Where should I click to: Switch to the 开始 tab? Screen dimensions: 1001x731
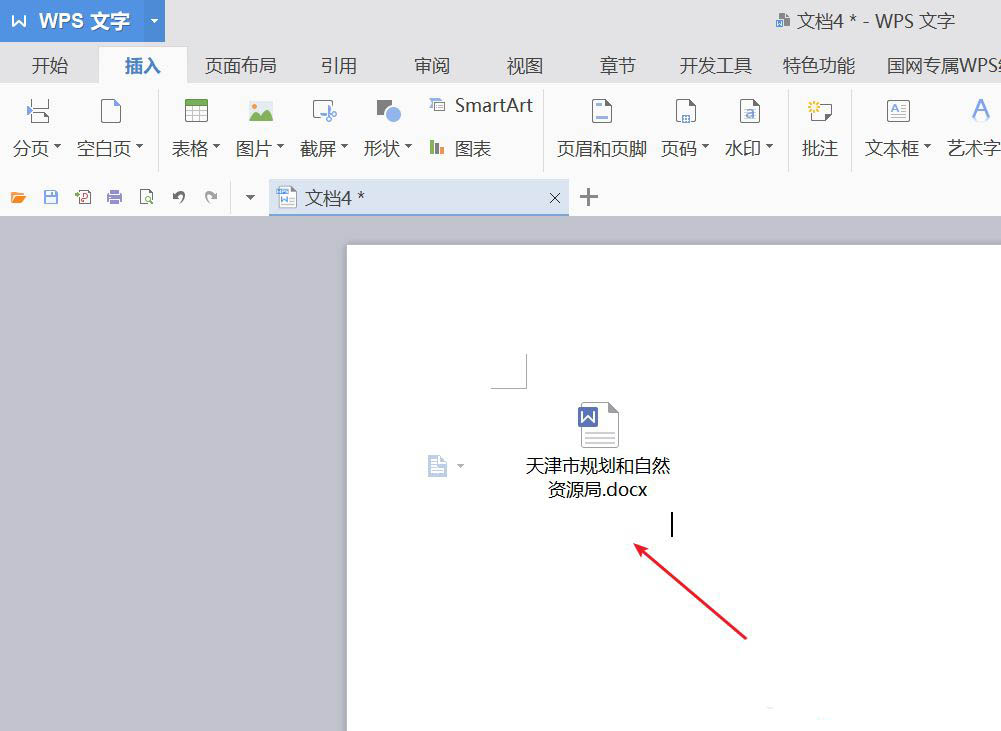tap(50, 65)
